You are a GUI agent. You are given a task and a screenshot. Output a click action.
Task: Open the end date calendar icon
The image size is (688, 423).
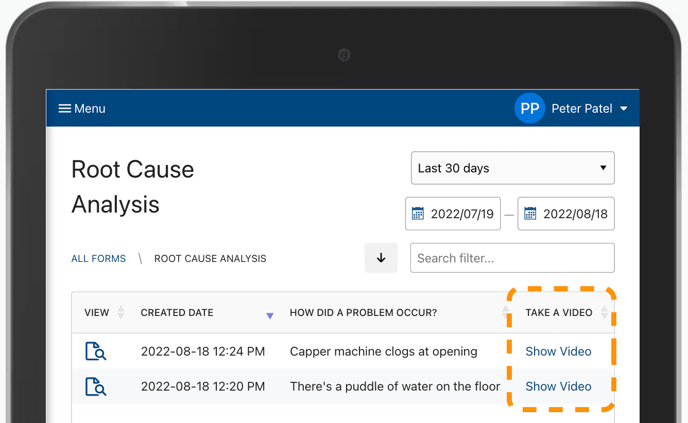[x=530, y=214]
